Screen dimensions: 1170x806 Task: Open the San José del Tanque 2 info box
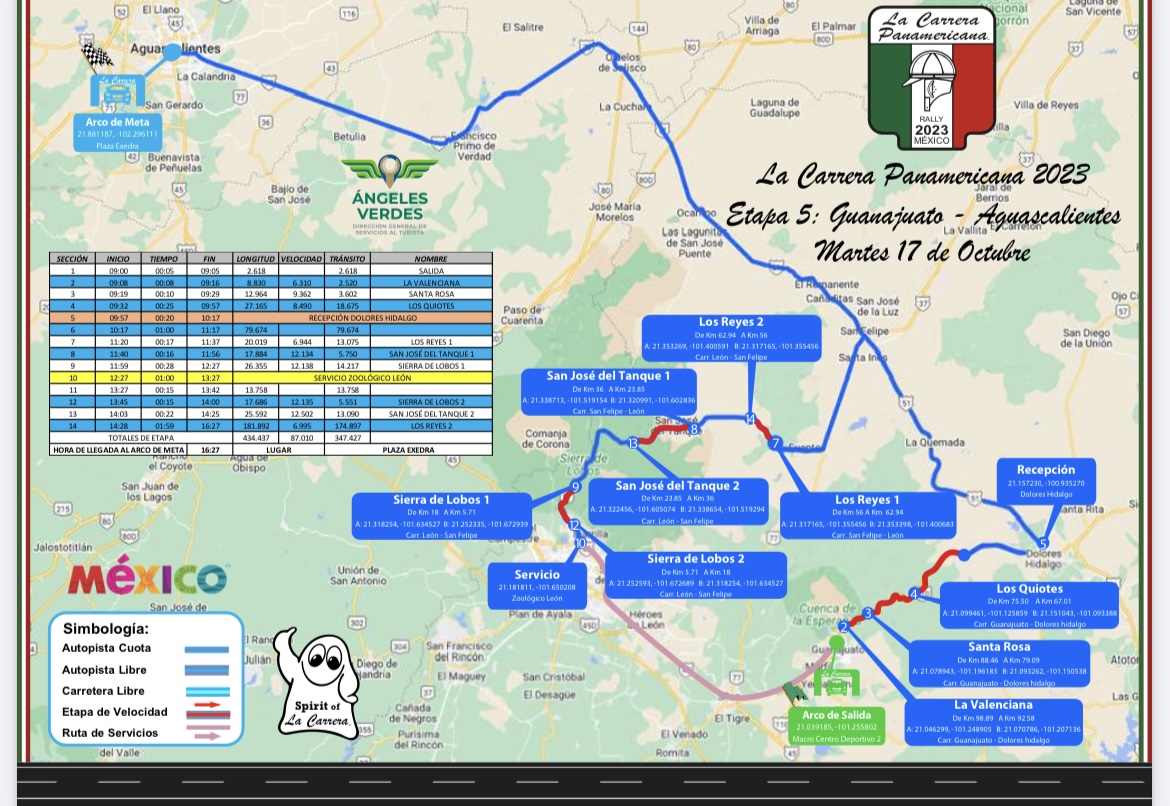click(x=678, y=502)
